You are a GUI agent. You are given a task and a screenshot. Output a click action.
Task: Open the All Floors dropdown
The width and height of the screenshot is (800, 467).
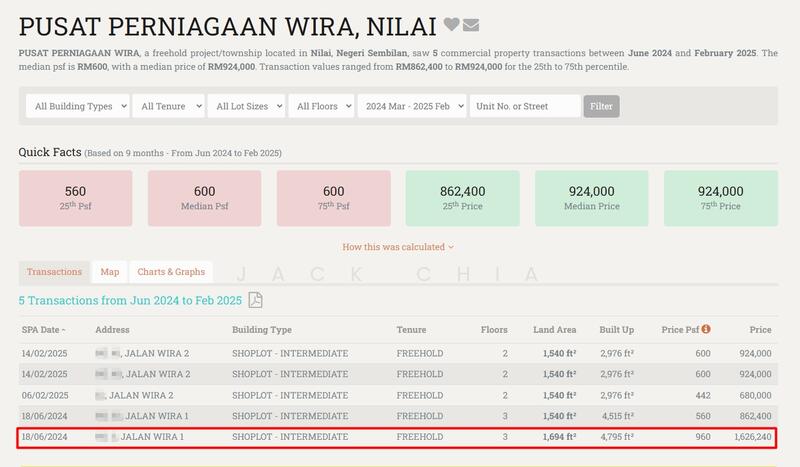tap(320, 106)
